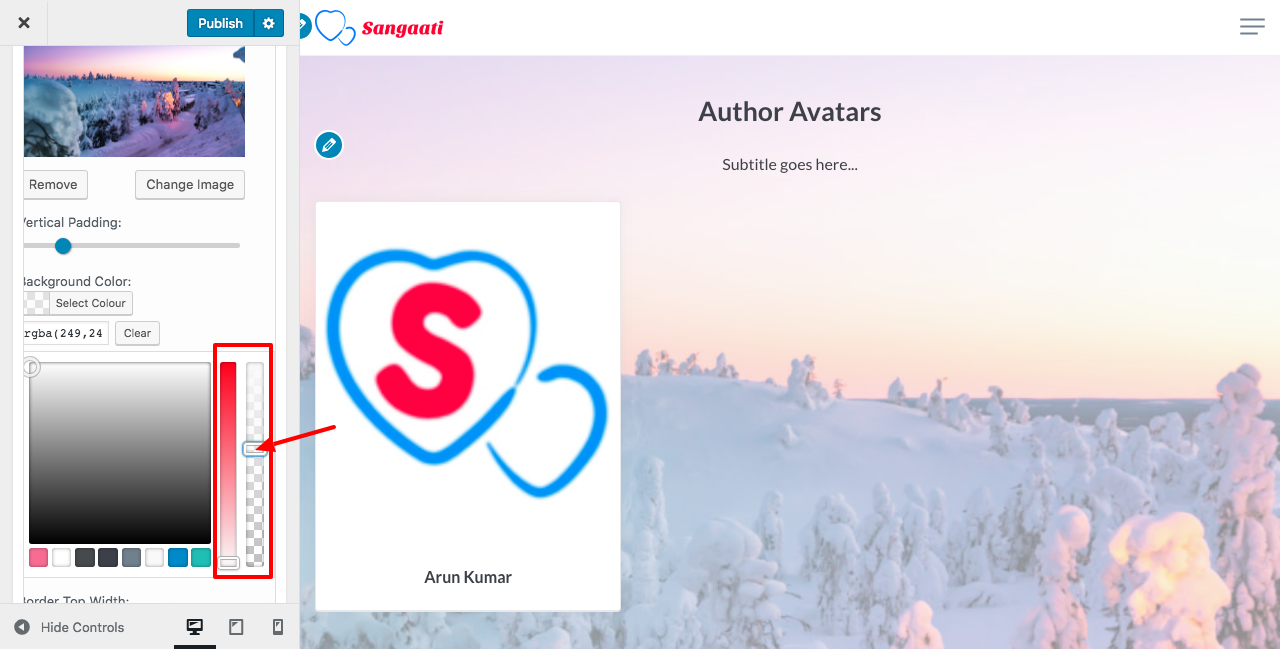The height and width of the screenshot is (649, 1280).
Task: Switch to desktop preview icon
Action: [195, 627]
